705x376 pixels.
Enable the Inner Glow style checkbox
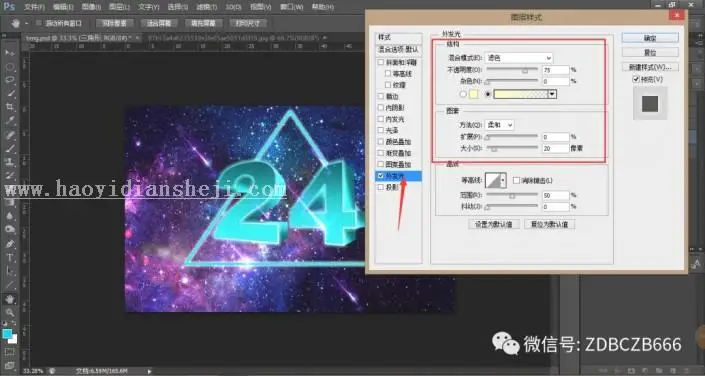[x=381, y=119]
